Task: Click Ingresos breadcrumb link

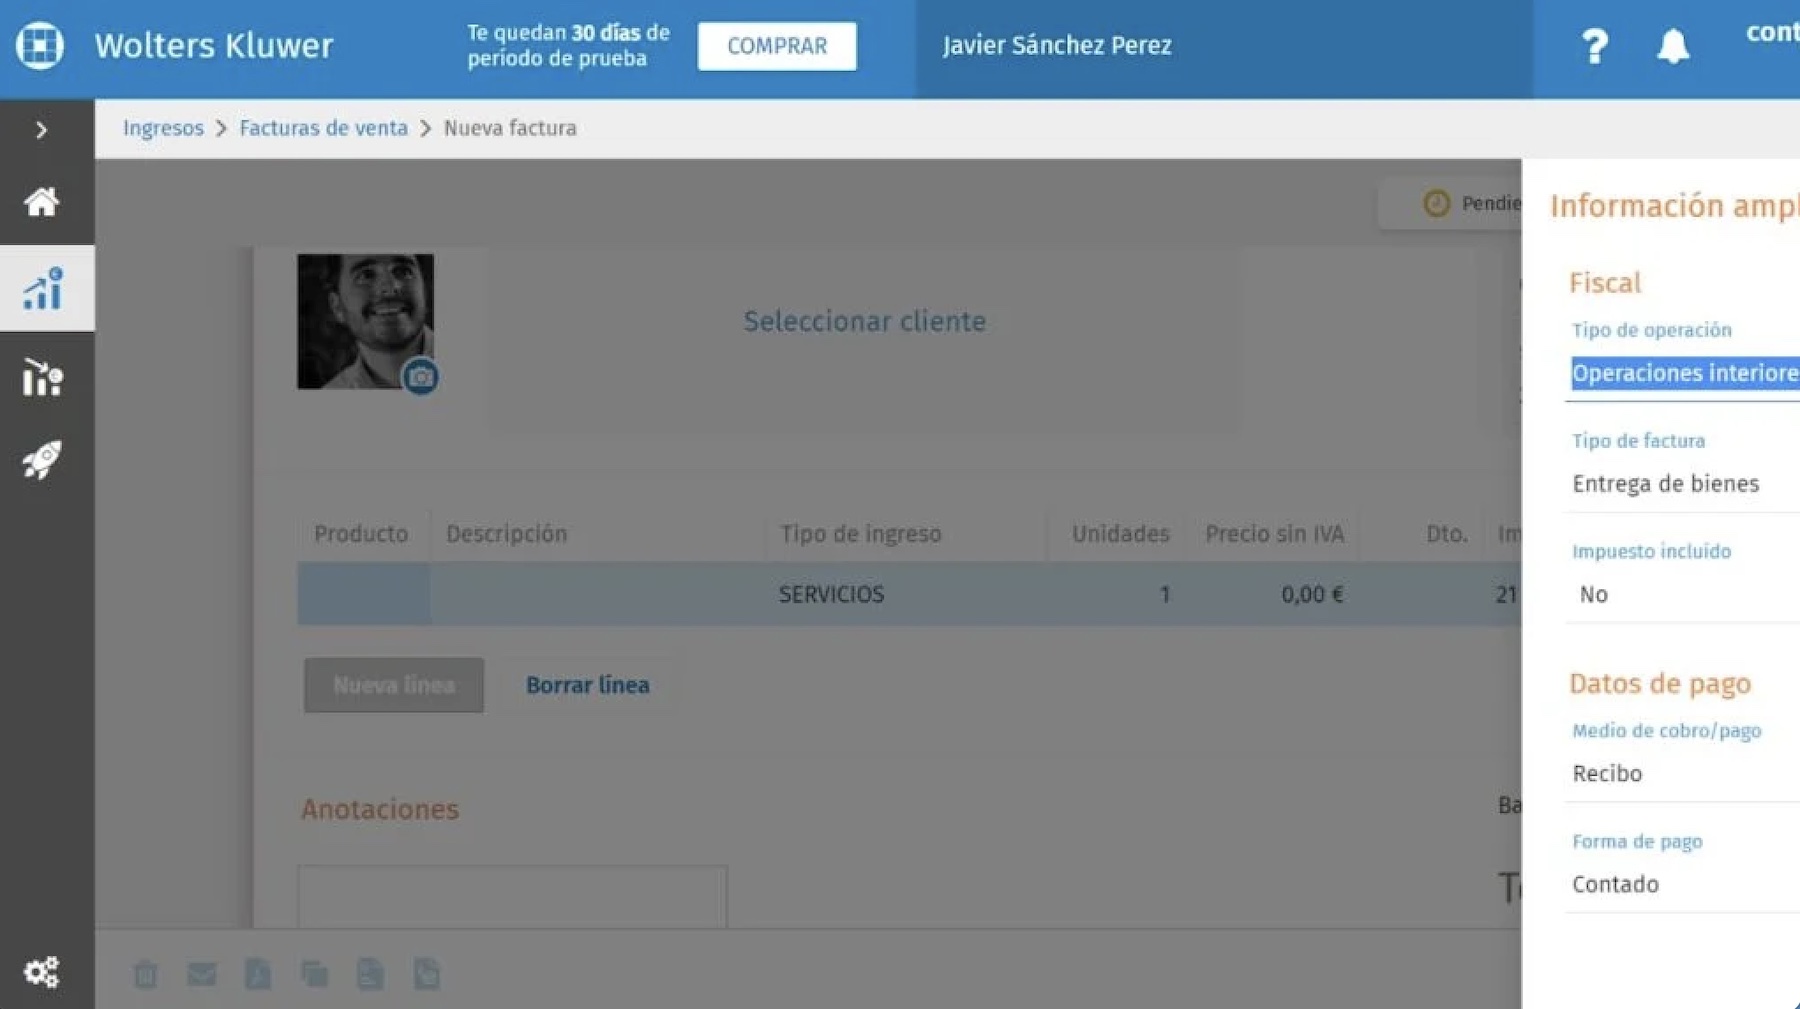Action: [x=163, y=128]
